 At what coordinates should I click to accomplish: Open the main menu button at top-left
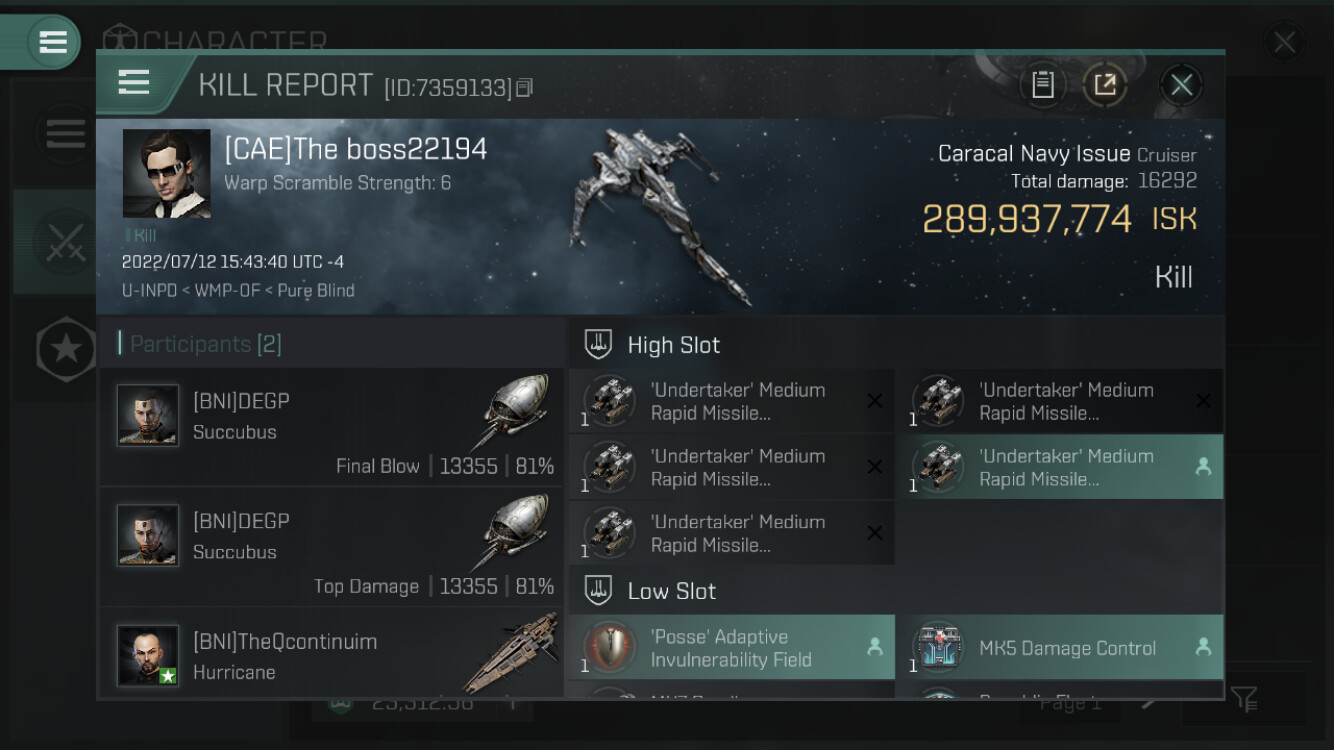pyautogui.click(x=53, y=42)
